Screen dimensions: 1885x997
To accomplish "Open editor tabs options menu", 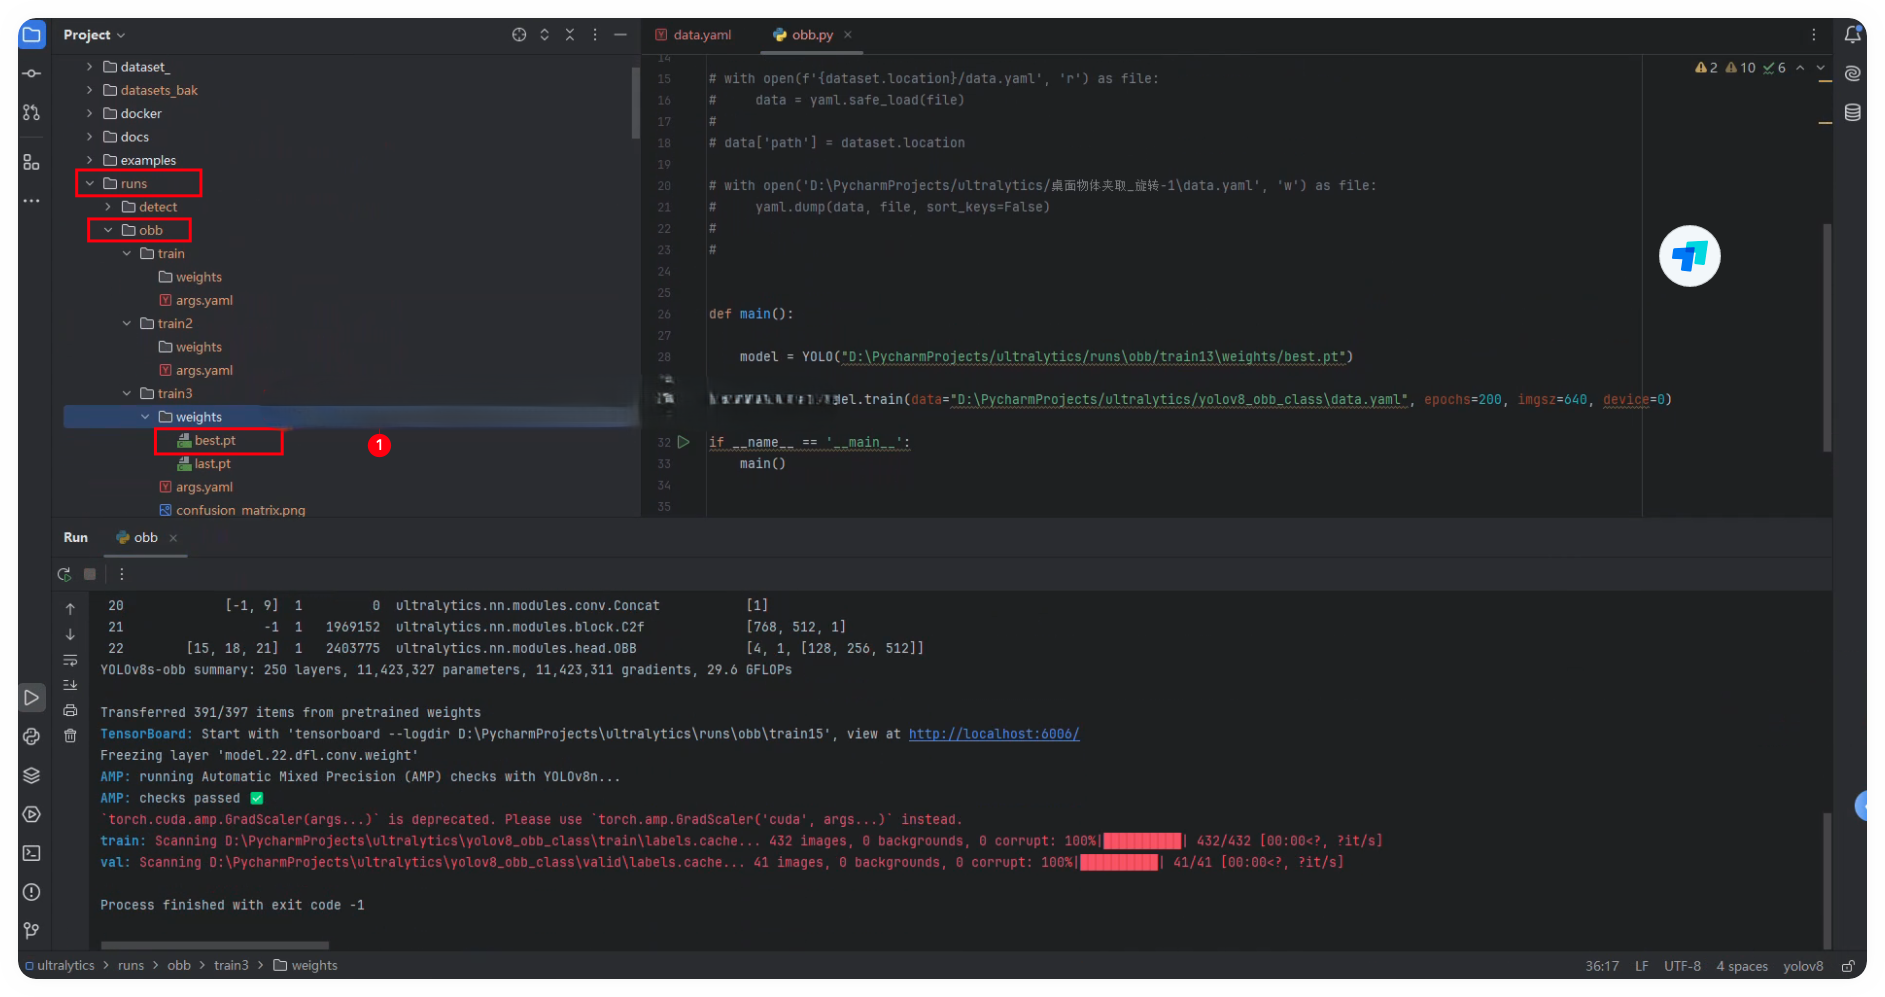I will tap(1814, 35).
